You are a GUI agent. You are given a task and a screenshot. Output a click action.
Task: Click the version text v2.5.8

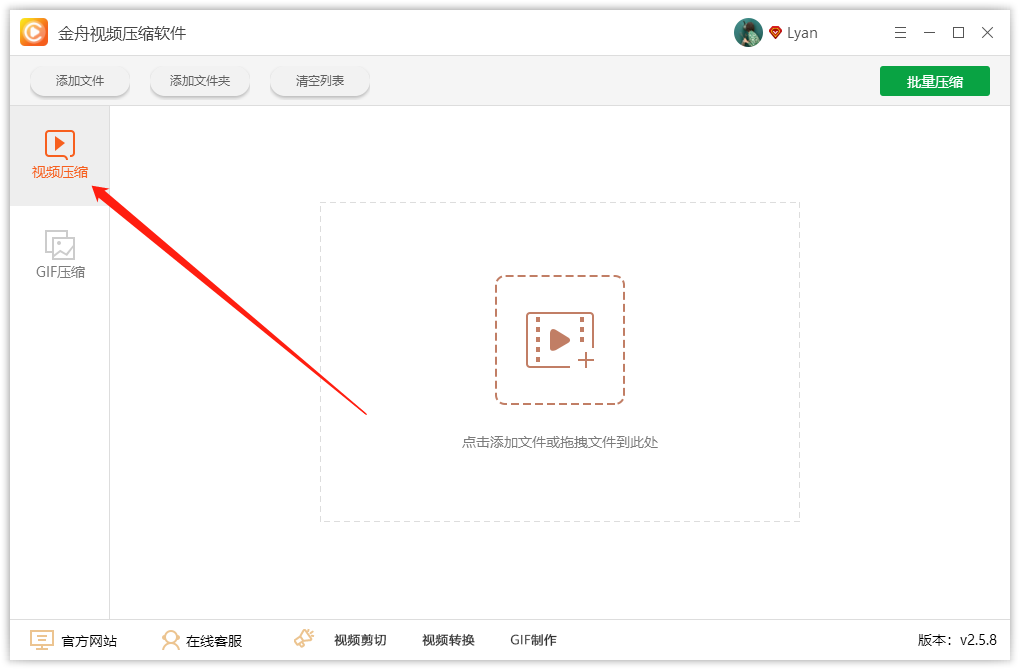pos(978,640)
